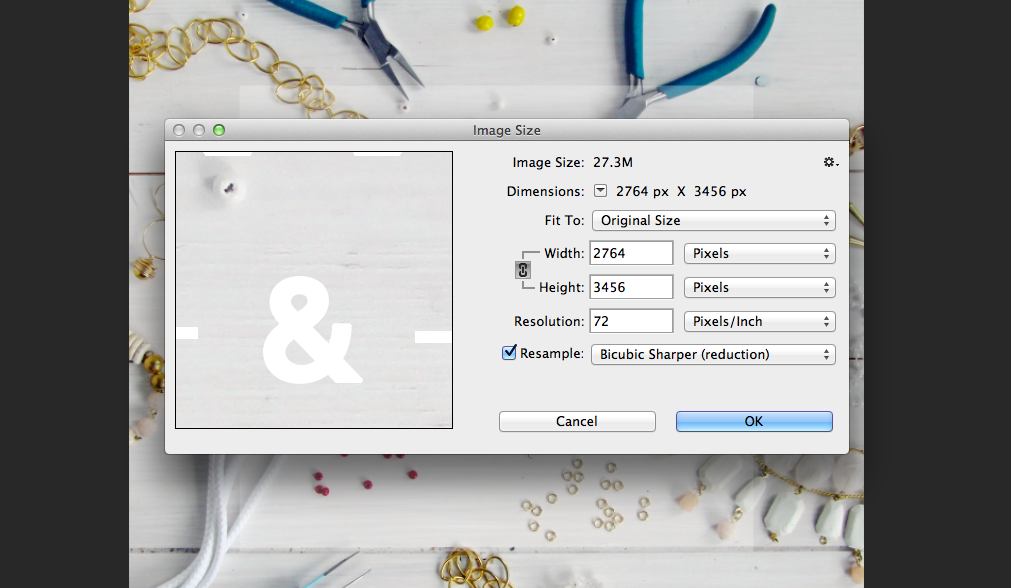Viewport: 1011px width, 588px height.
Task: Open the Bicubic Sharper resample method dropdown
Action: (x=713, y=355)
